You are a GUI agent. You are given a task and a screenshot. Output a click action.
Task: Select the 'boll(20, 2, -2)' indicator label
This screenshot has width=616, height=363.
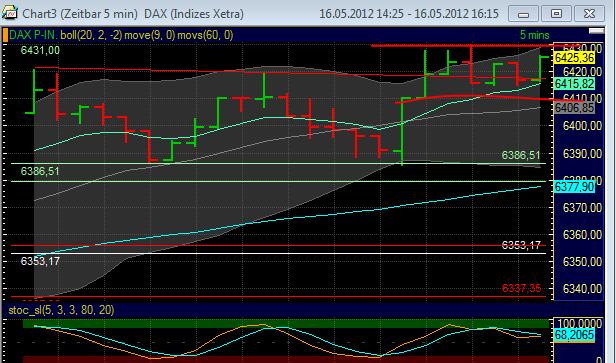(x=91, y=35)
